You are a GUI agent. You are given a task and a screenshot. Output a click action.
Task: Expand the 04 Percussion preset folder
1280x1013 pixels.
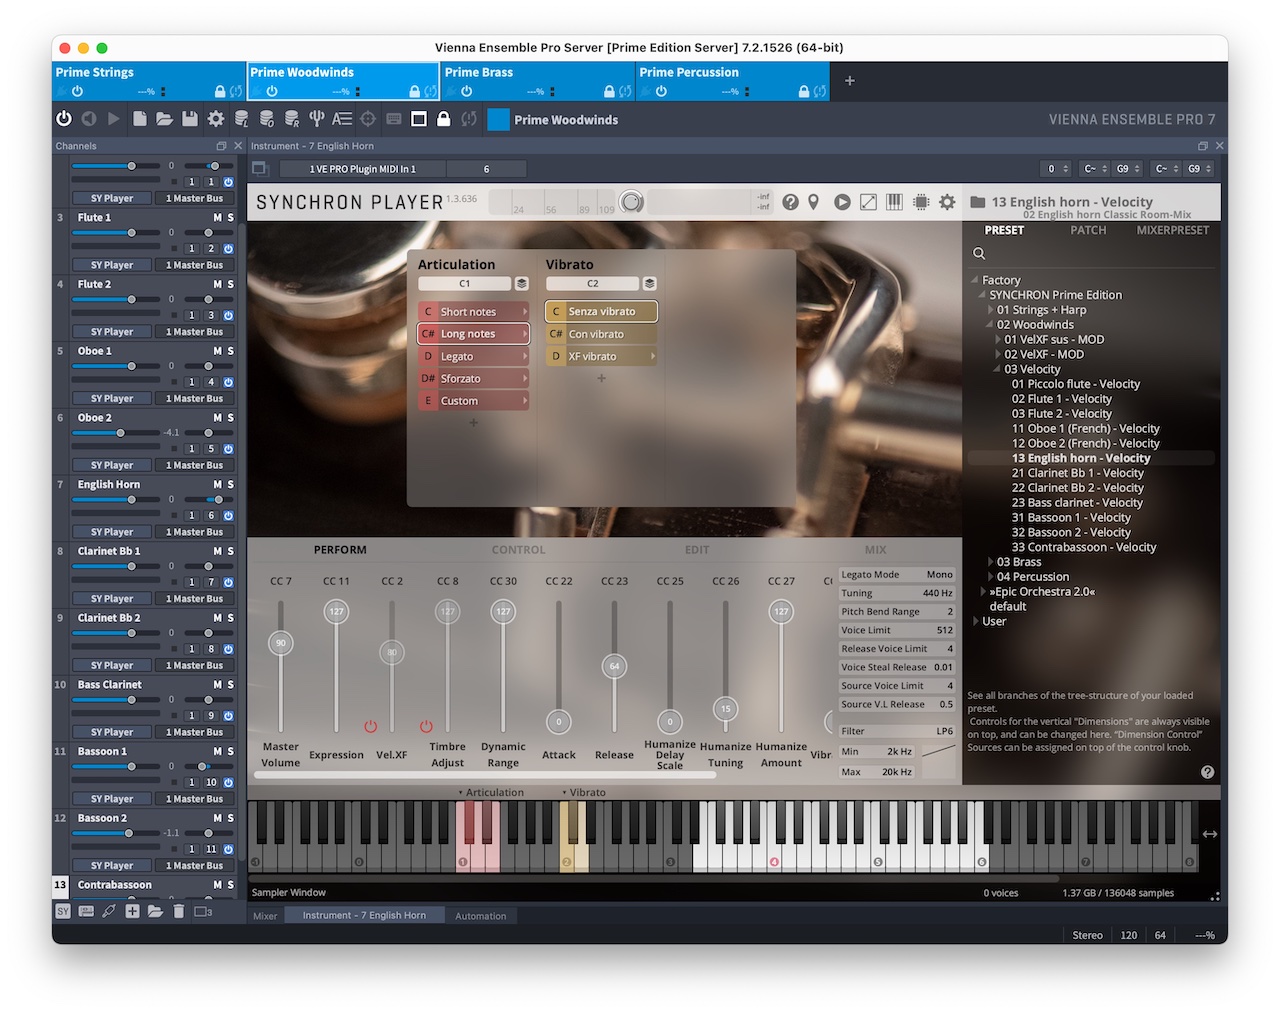(x=991, y=577)
